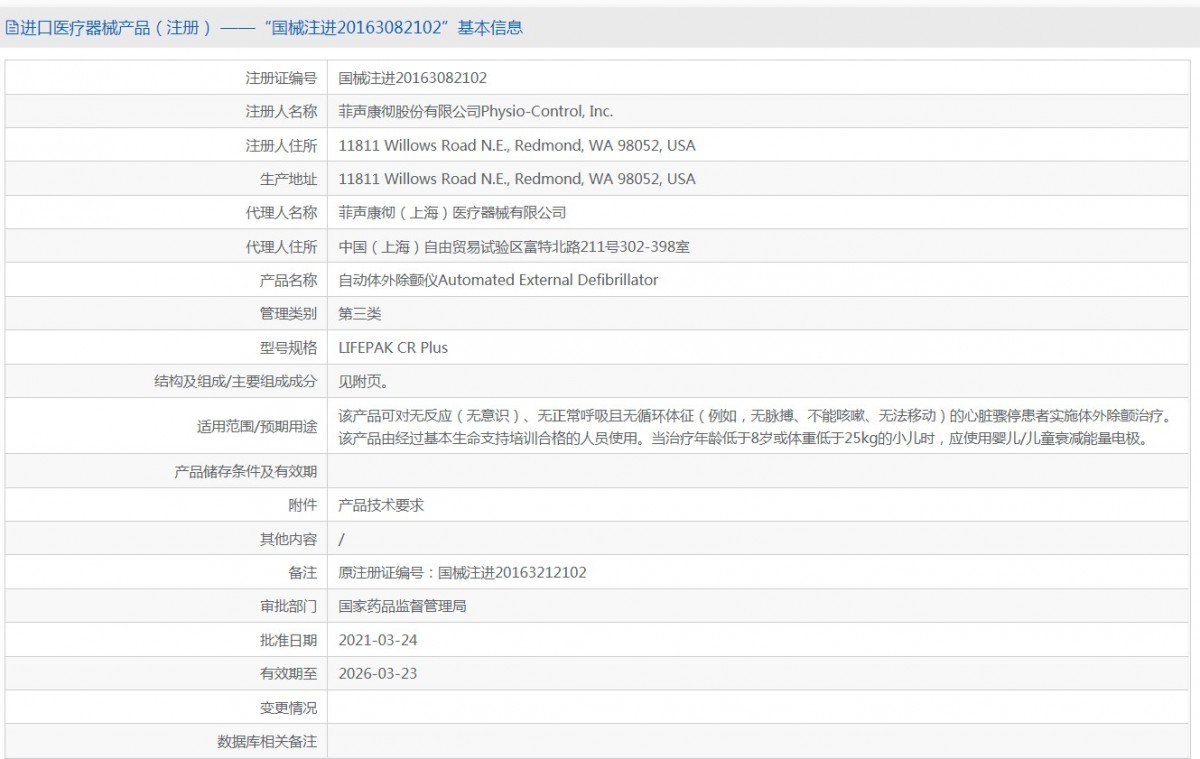Click agent name 菲声康彻(上海)医疗器械有限公司

point(453,213)
